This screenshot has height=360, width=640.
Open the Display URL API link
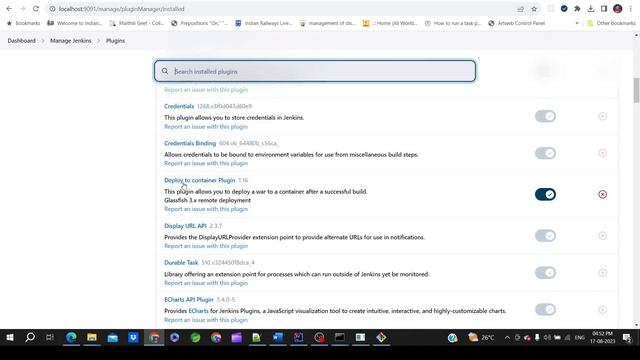coord(185,226)
